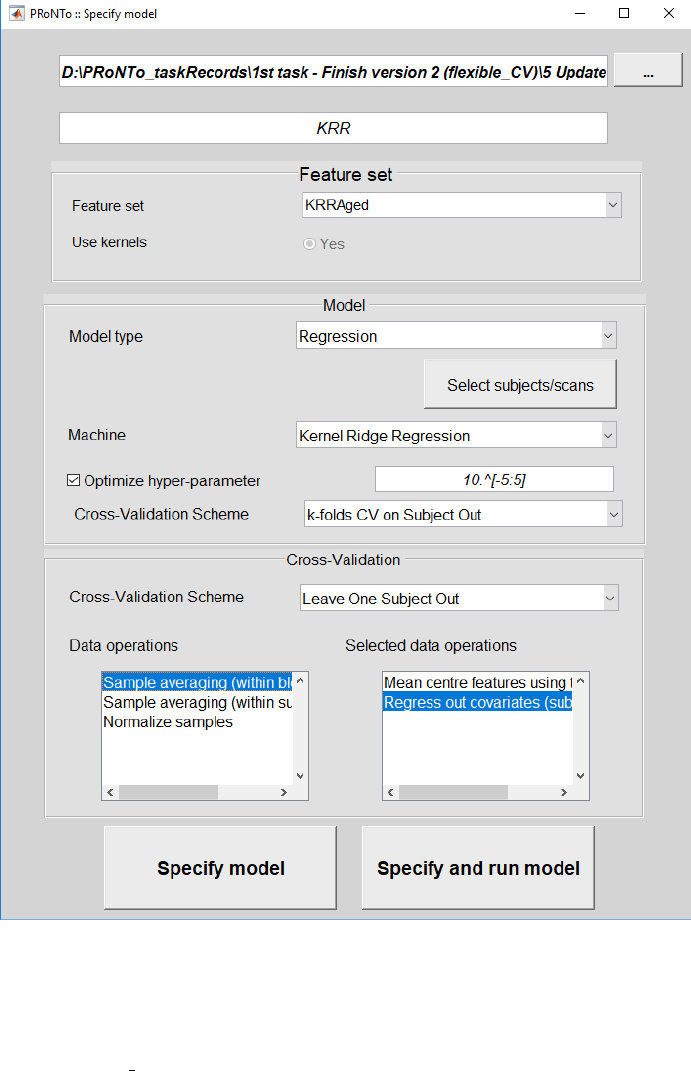Toggle Optimize hyper-parameter checkbox
Viewport: 691px width, 1071px height.
pyautogui.click(x=74, y=480)
